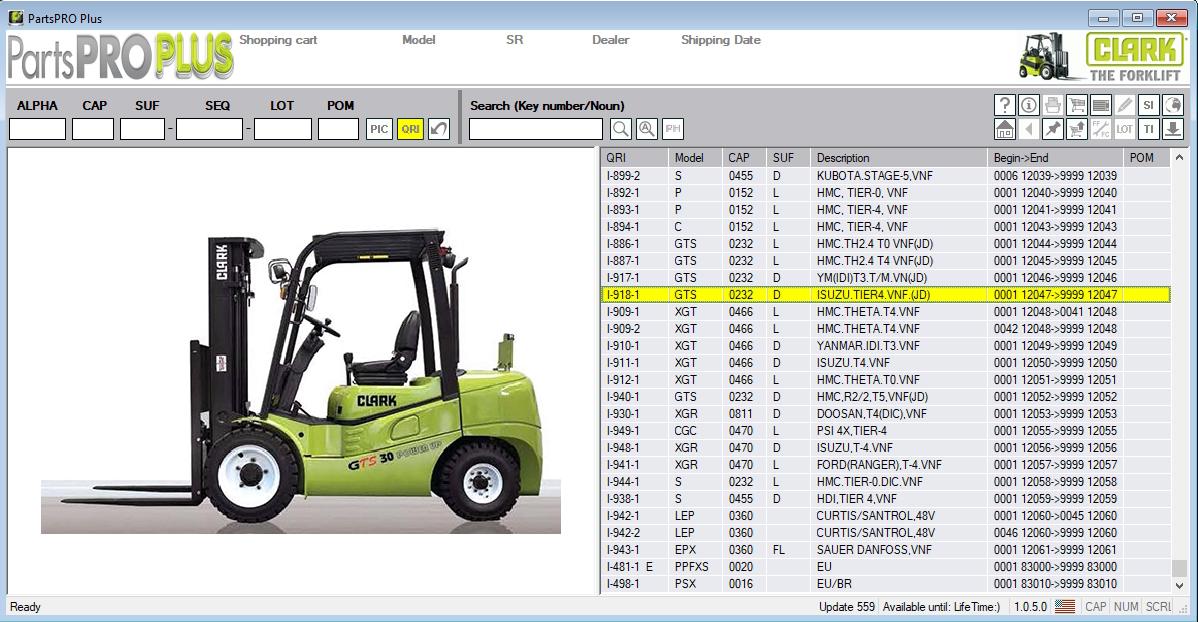Toggle the PIC view button
Screen dimensions: 1198x622
pyautogui.click(x=379, y=129)
